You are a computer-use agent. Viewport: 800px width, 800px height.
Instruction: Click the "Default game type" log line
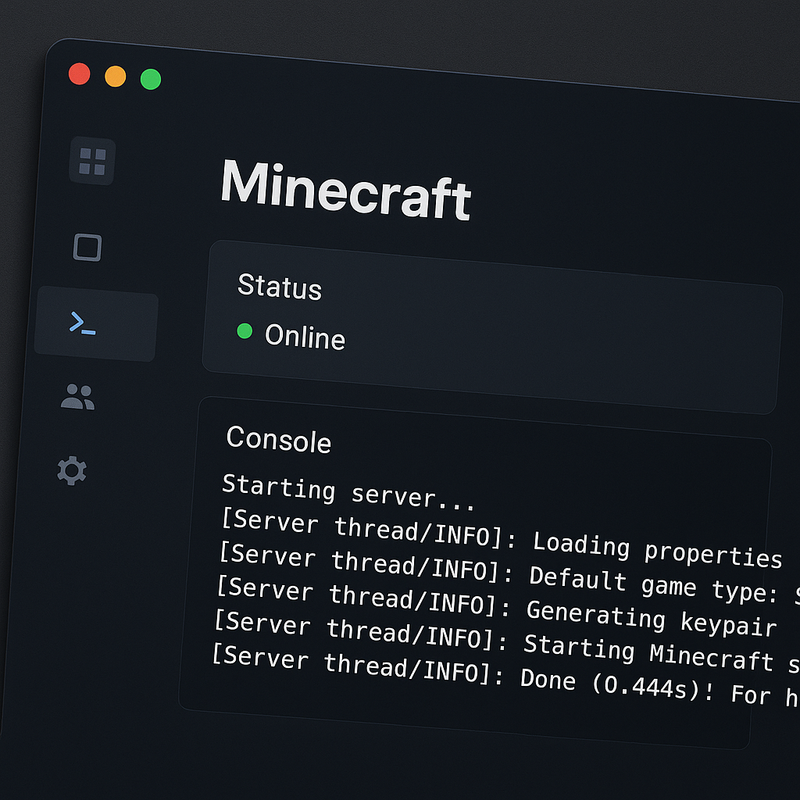(x=509, y=574)
